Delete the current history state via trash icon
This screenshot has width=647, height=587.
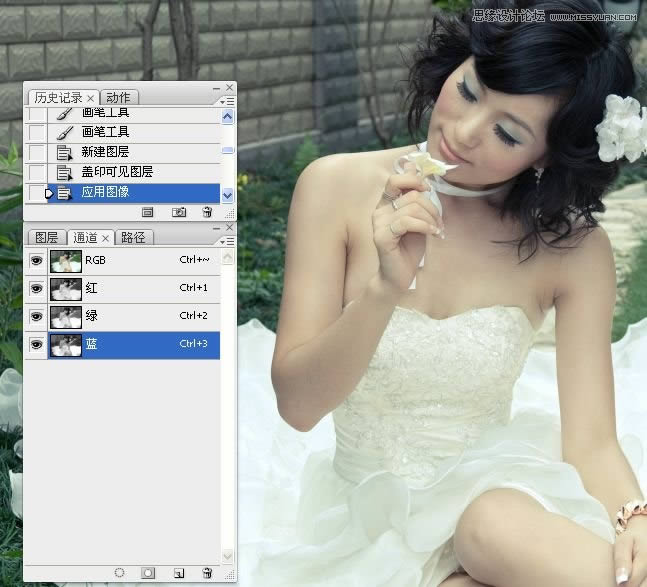click(x=207, y=212)
